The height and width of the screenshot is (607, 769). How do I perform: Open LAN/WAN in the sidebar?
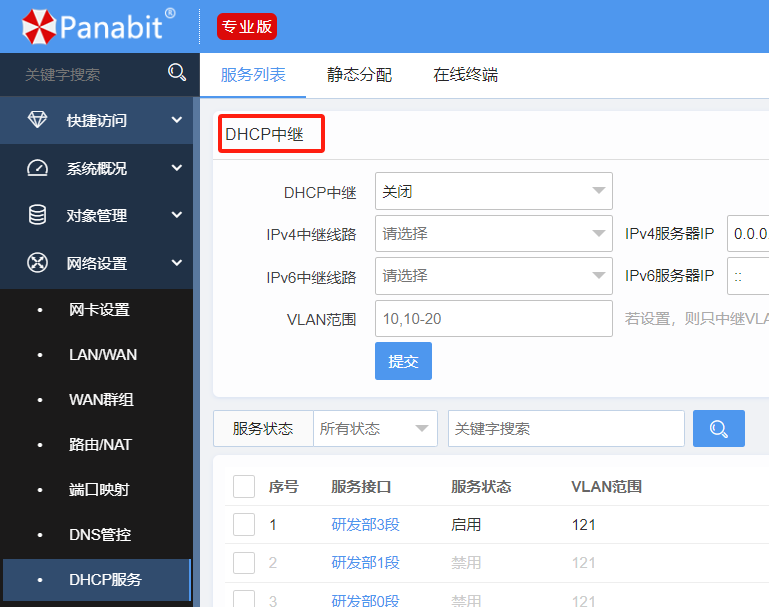(x=103, y=354)
